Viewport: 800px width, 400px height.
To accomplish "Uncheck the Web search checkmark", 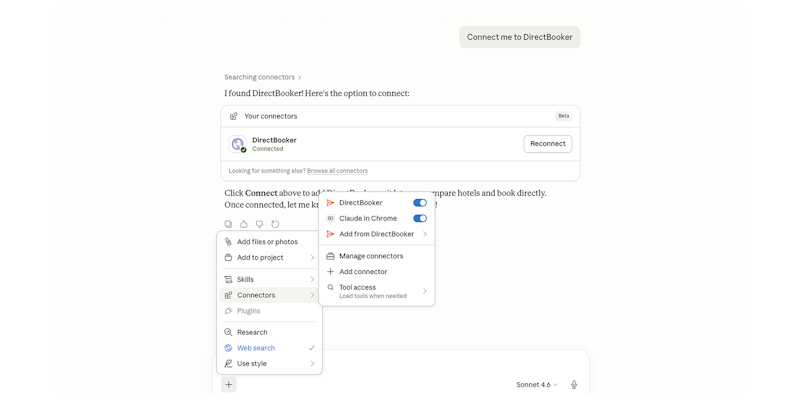I will click(312, 348).
